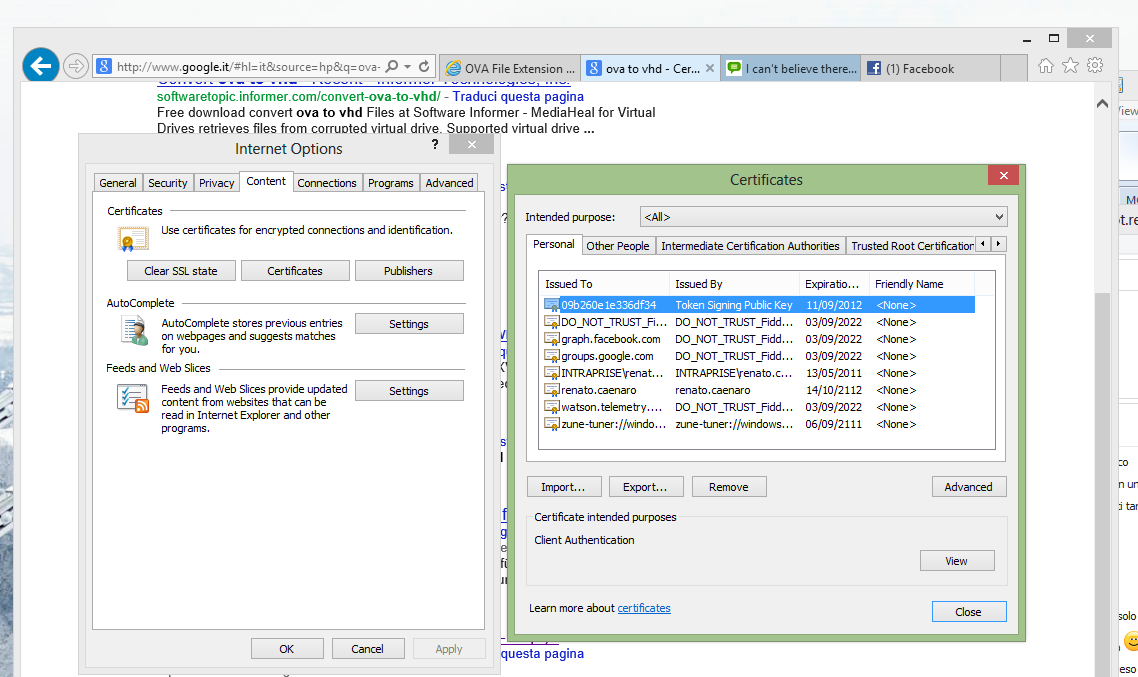This screenshot has width=1138, height=677.
Task: Open AutoComplete Settings button
Action: [409, 324]
